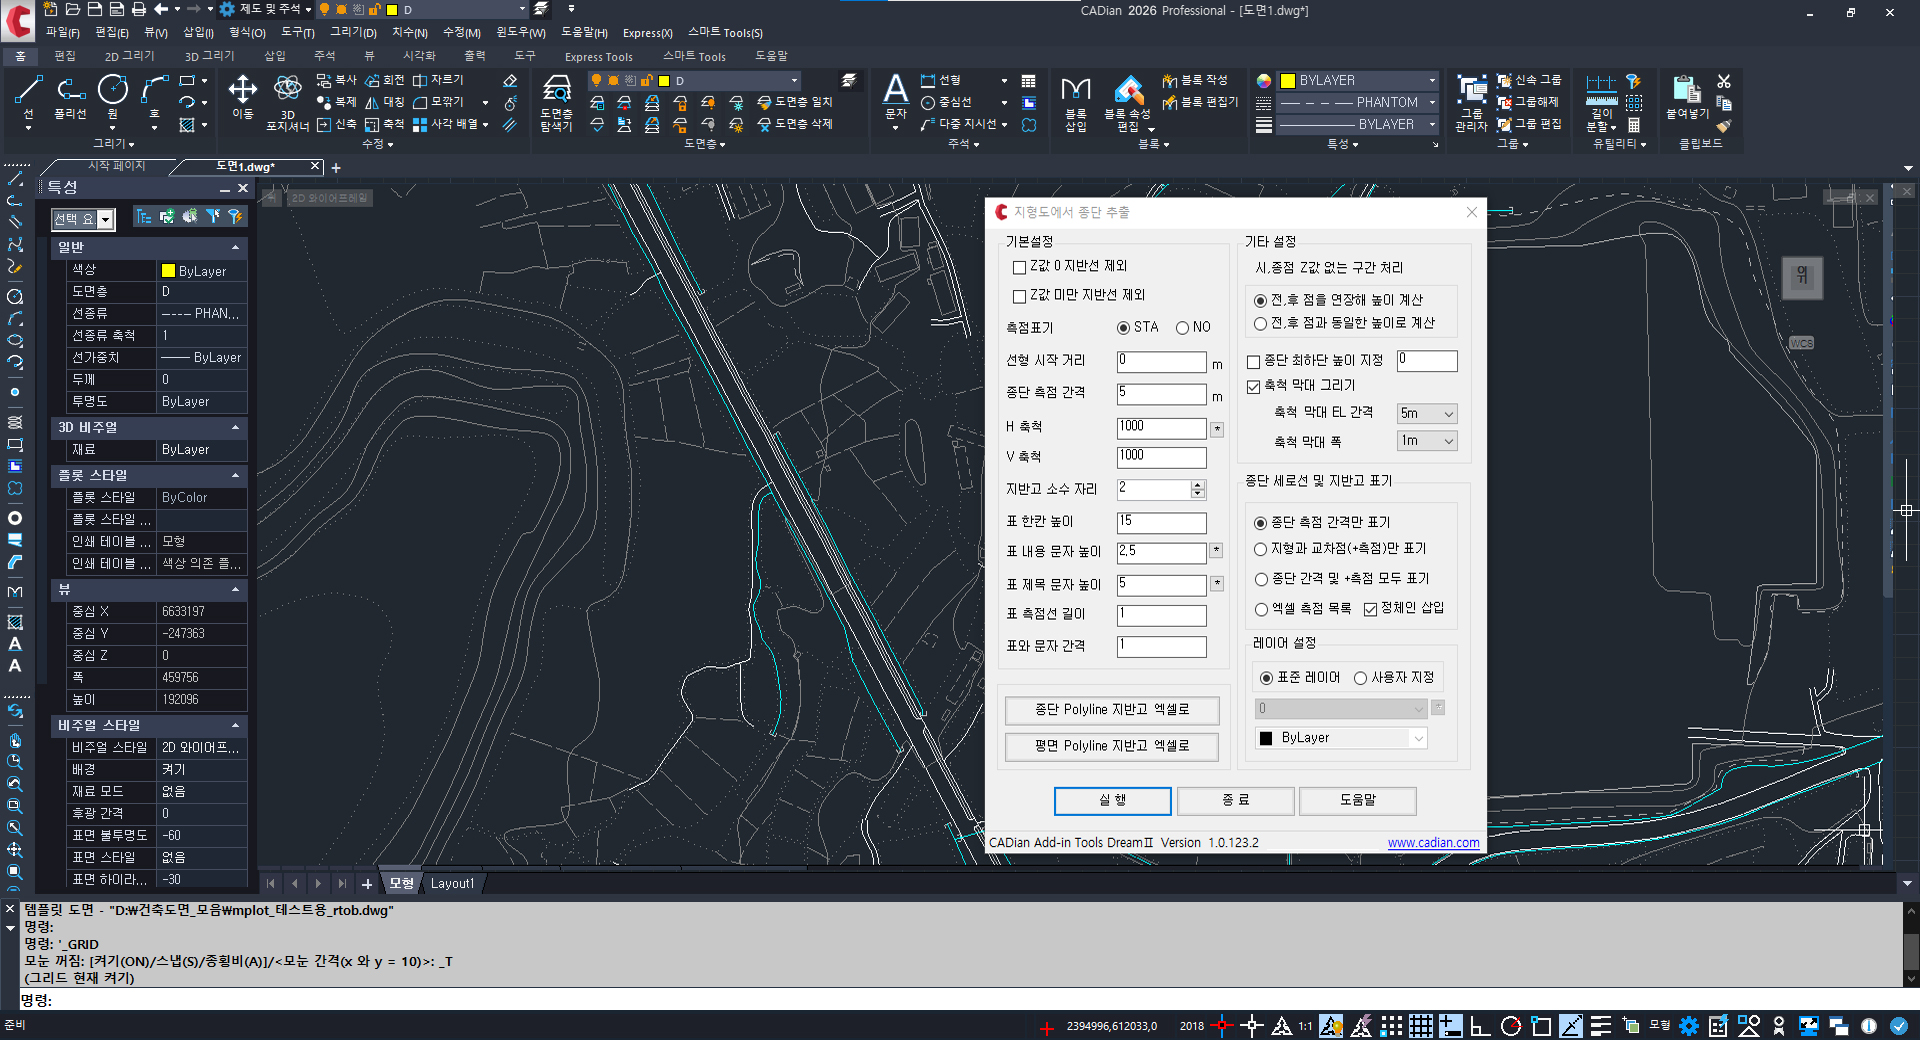Open the 축척 막대 폭 dropdown
The height and width of the screenshot is (1040, 1920).
pos(1426,441)
